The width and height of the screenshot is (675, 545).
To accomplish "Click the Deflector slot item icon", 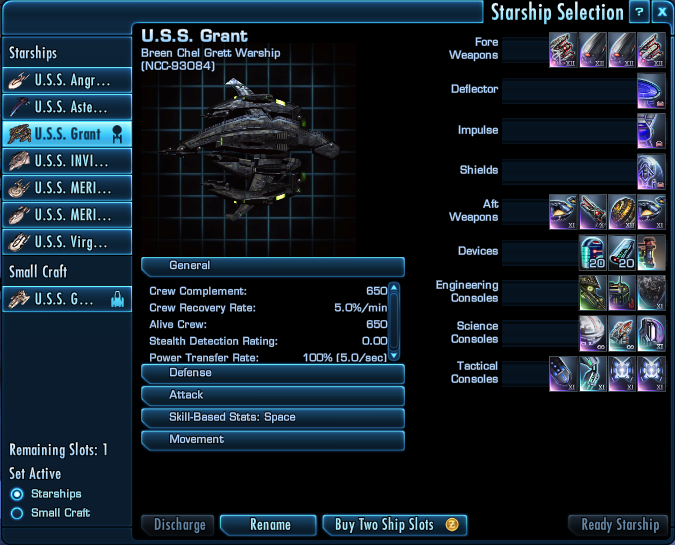I will click(x=651, y=90).
